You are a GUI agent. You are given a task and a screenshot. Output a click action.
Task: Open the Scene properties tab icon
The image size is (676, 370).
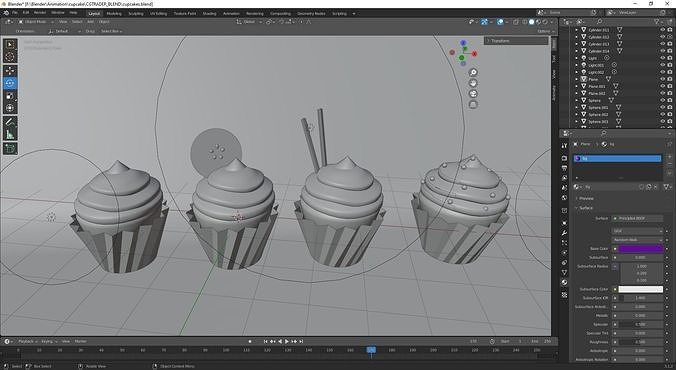click(564, 188)
